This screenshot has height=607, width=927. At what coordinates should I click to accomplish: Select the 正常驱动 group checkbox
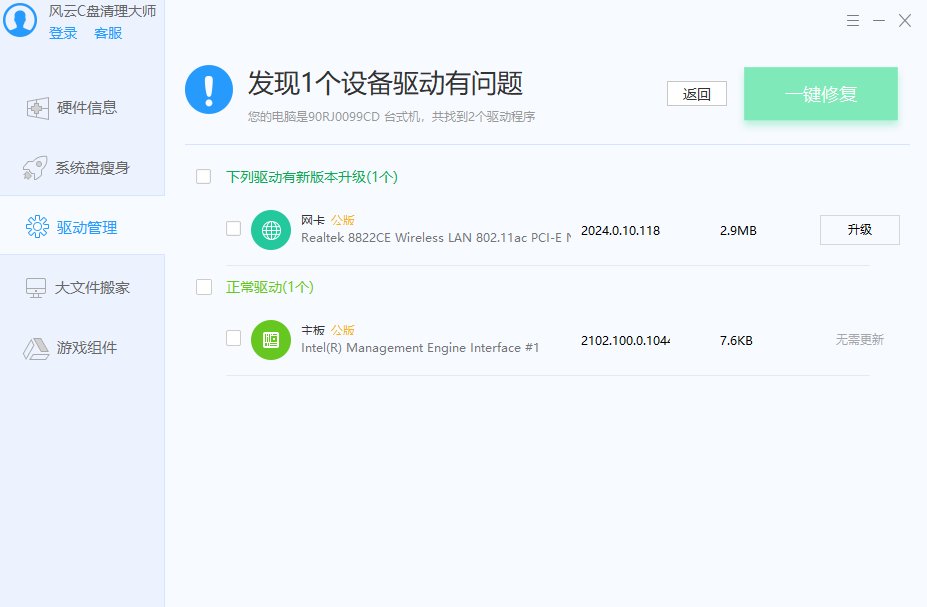[204, 287]
